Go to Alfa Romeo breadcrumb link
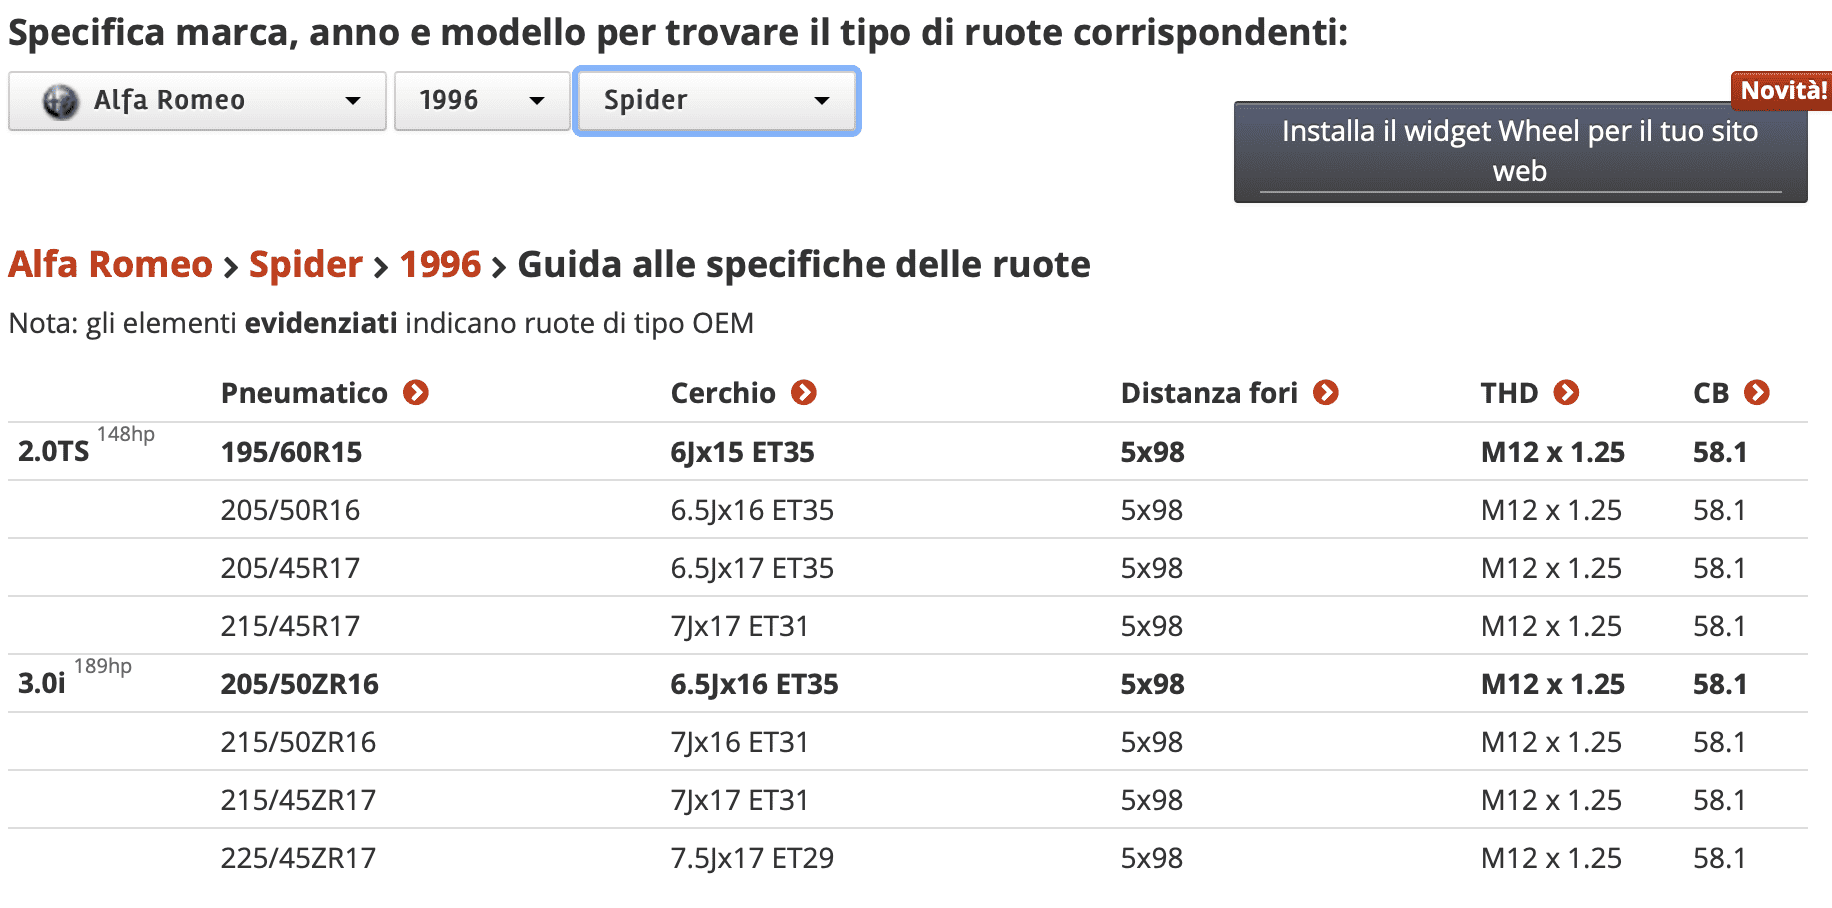 [x=110, y=265]
